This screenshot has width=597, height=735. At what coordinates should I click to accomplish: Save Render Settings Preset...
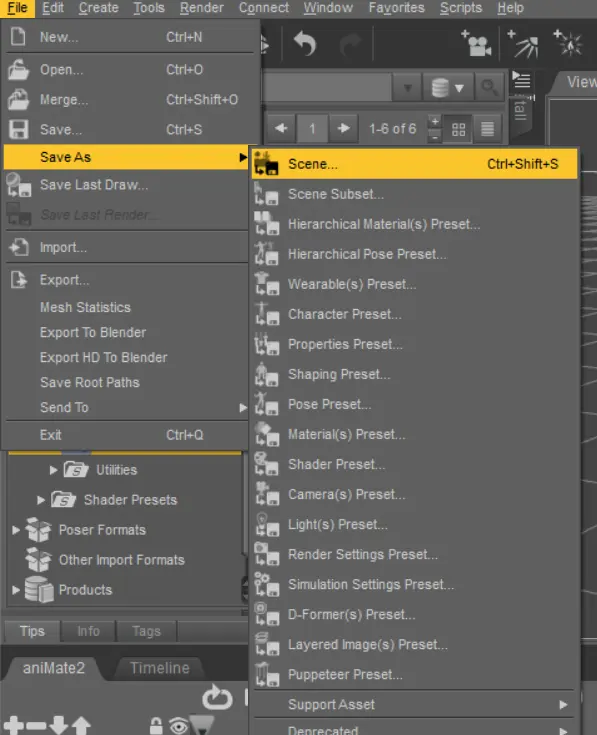click(415, 554)
